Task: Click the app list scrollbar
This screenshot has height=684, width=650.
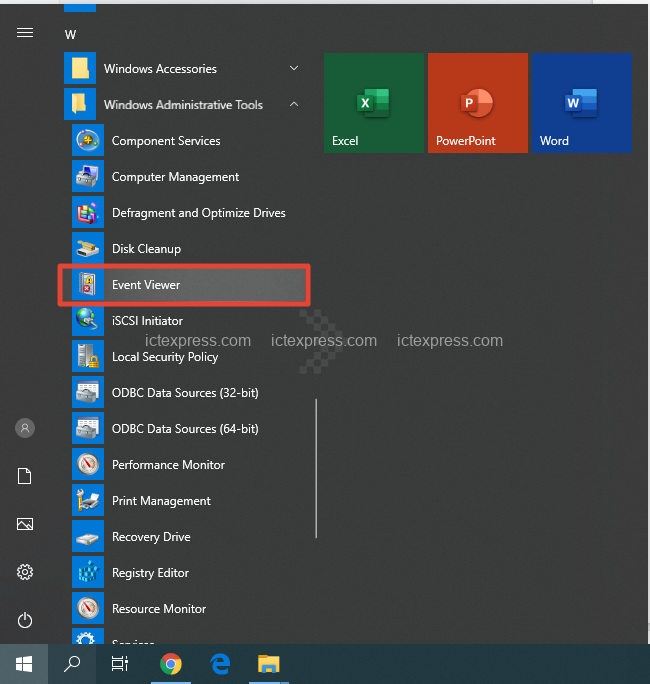Action: tap(316, 468)
